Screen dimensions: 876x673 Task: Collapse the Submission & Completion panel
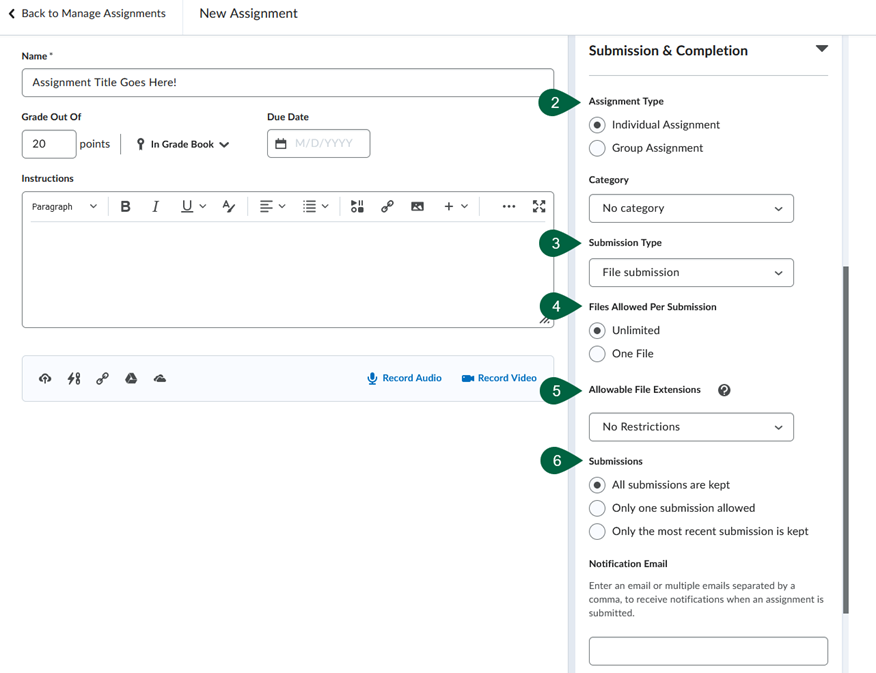click(822, 47)
